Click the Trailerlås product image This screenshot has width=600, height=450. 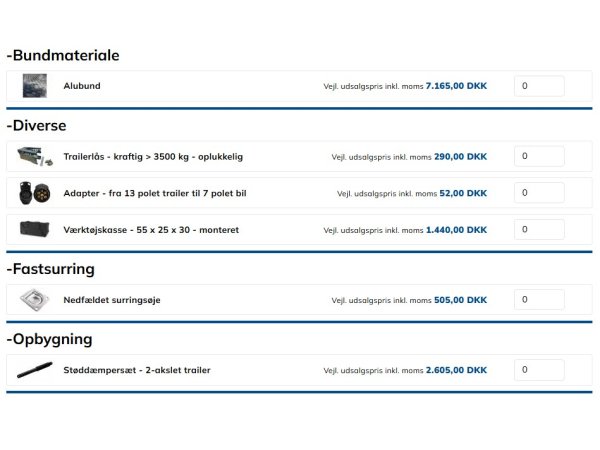(34, 157)
